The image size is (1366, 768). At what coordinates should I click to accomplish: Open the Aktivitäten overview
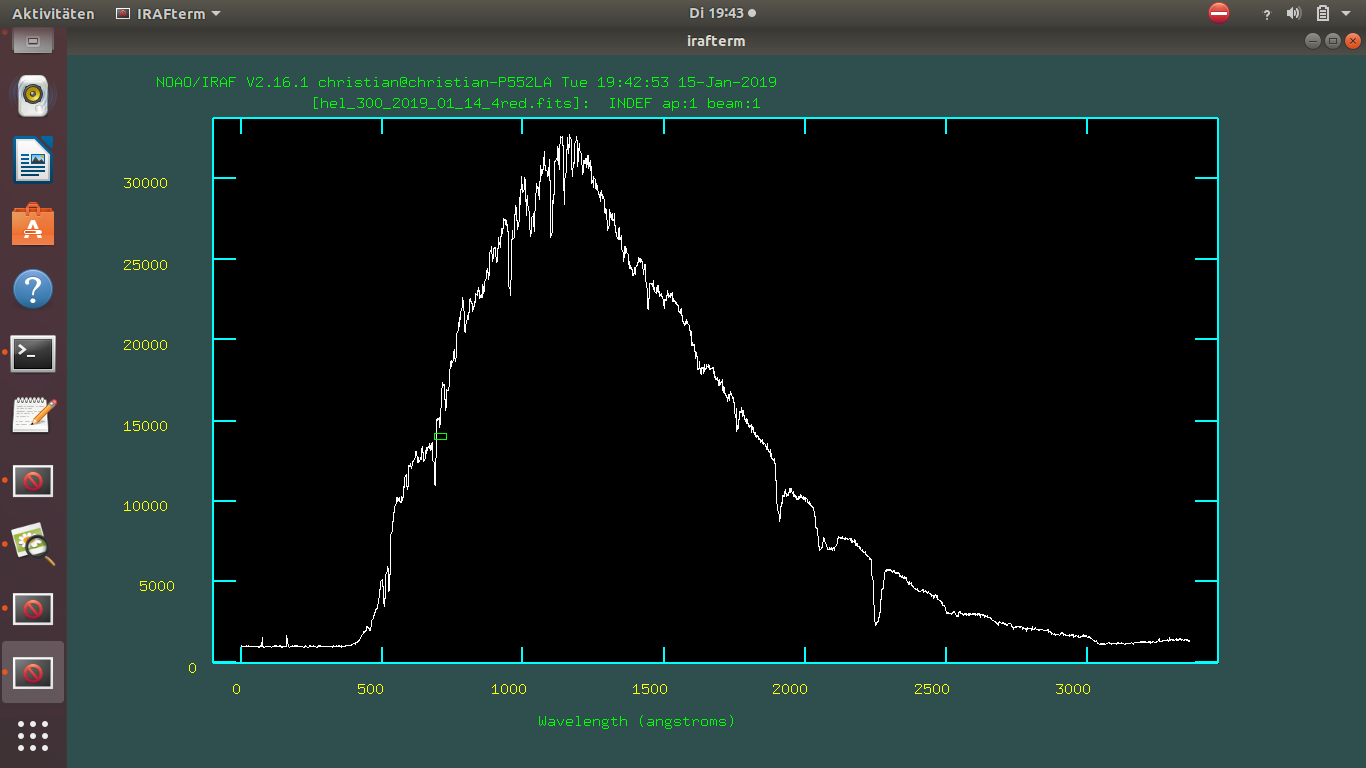pos(53,14)
